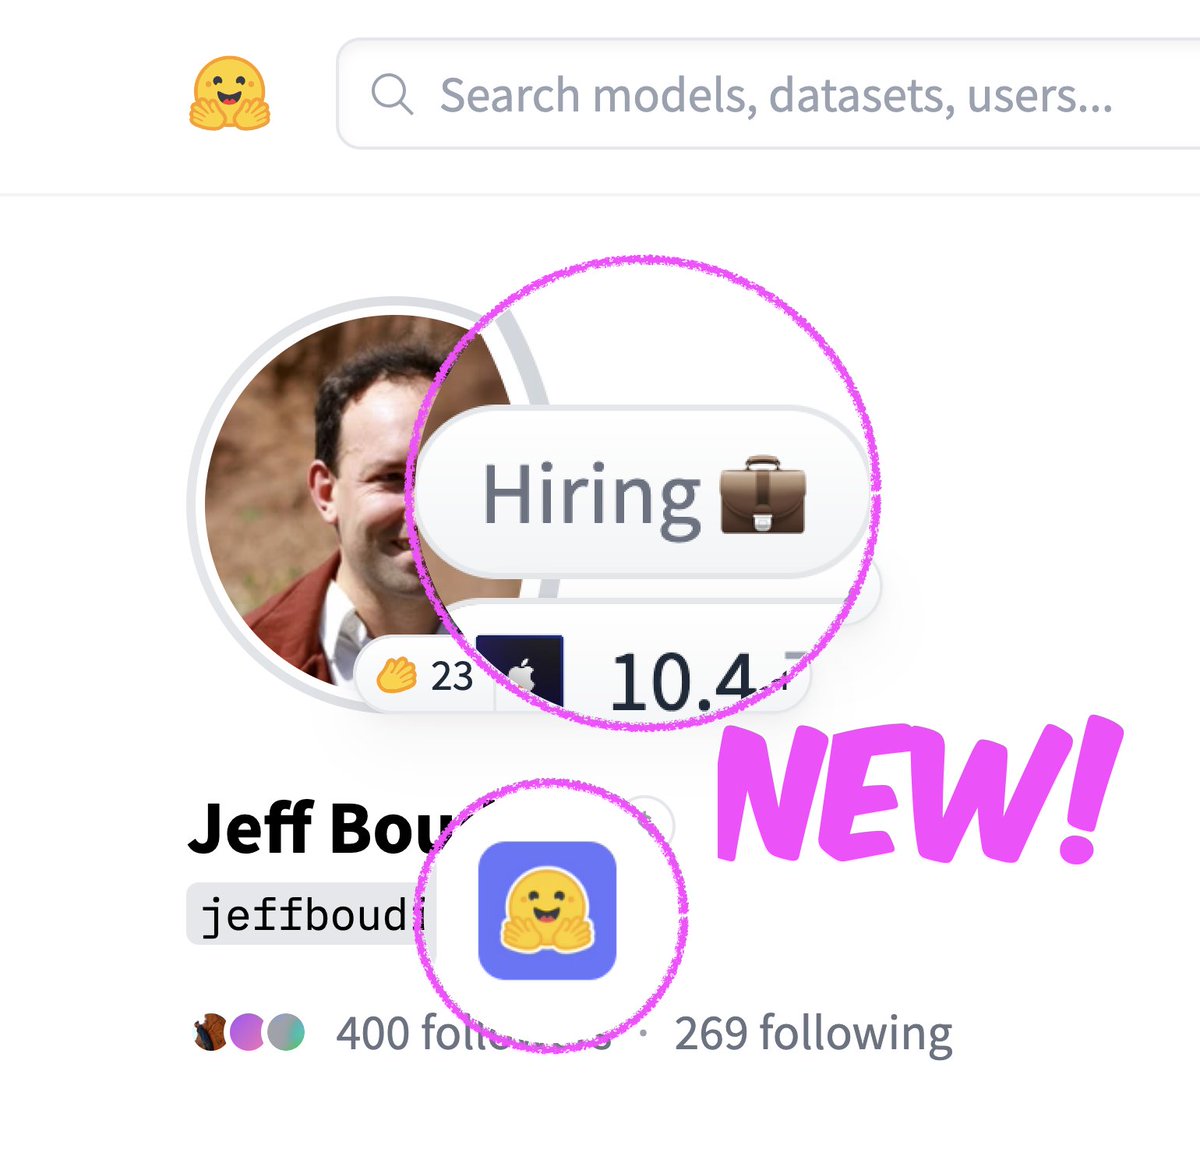Click the Hugging Face logo in header
Image resolution: width=1200 pixels, height=1149 pixels.
229,94
